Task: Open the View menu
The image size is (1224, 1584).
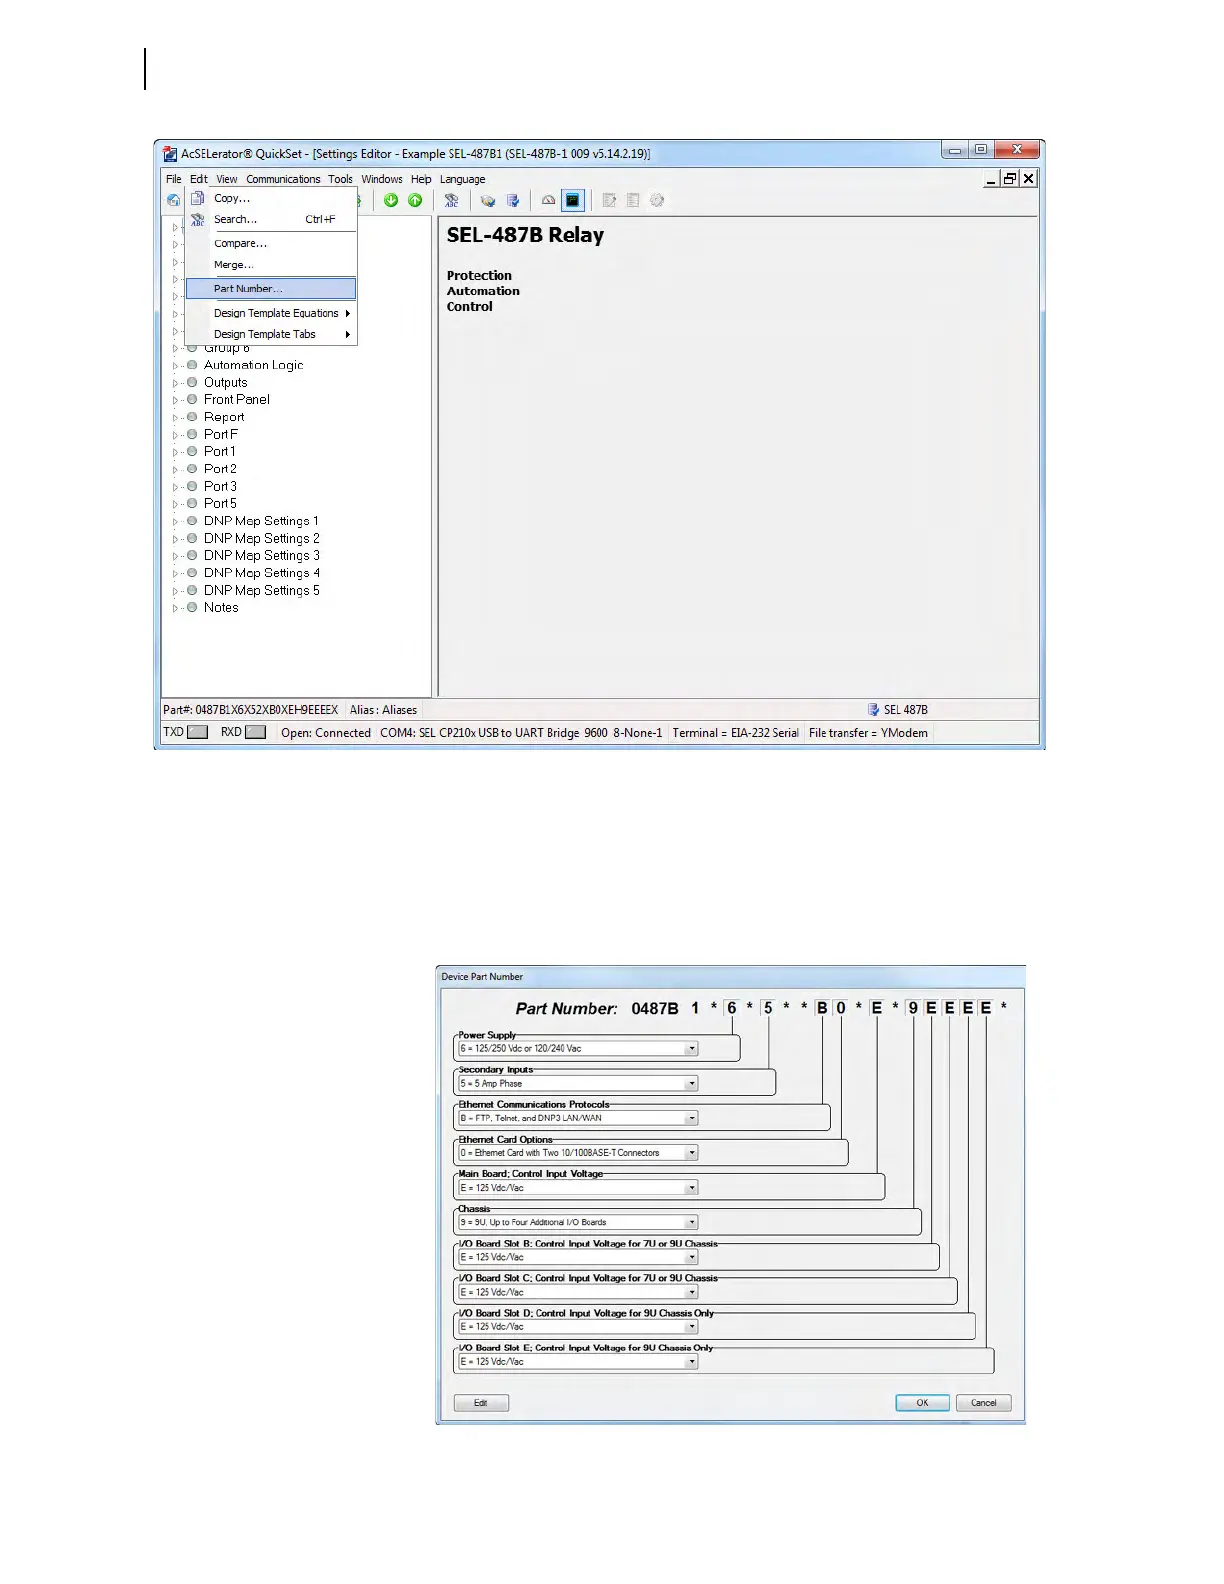Action: tap(227, 179)
